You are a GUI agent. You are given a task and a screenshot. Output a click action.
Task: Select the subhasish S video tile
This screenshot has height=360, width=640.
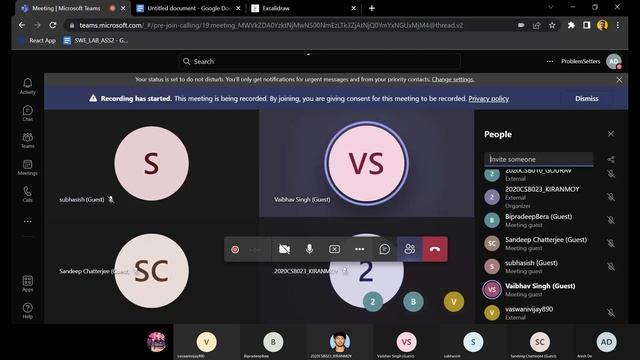[151, 163]
